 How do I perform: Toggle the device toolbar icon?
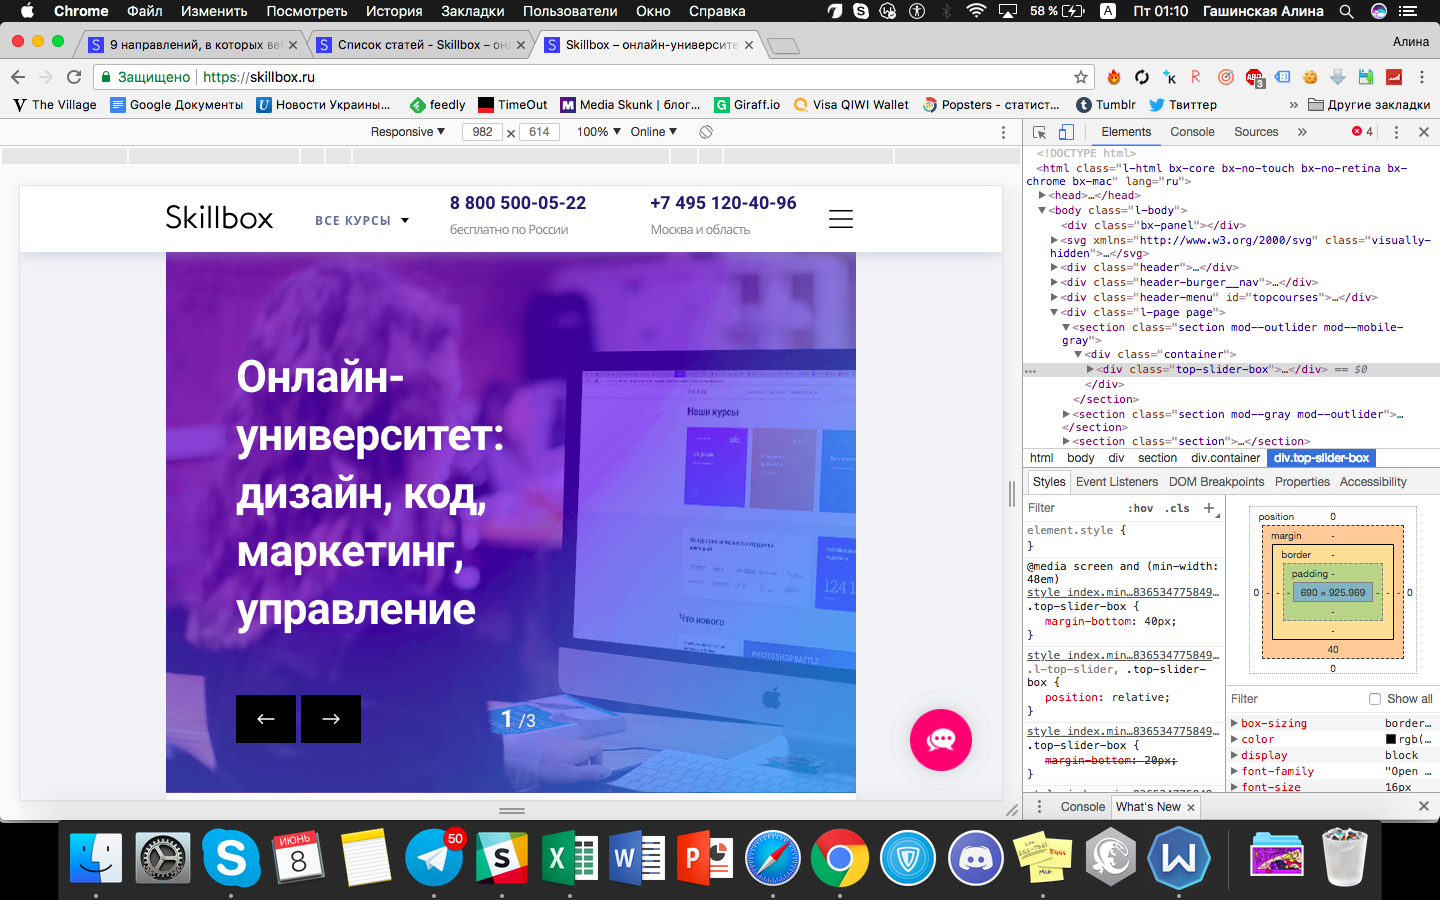(1066, 132)
